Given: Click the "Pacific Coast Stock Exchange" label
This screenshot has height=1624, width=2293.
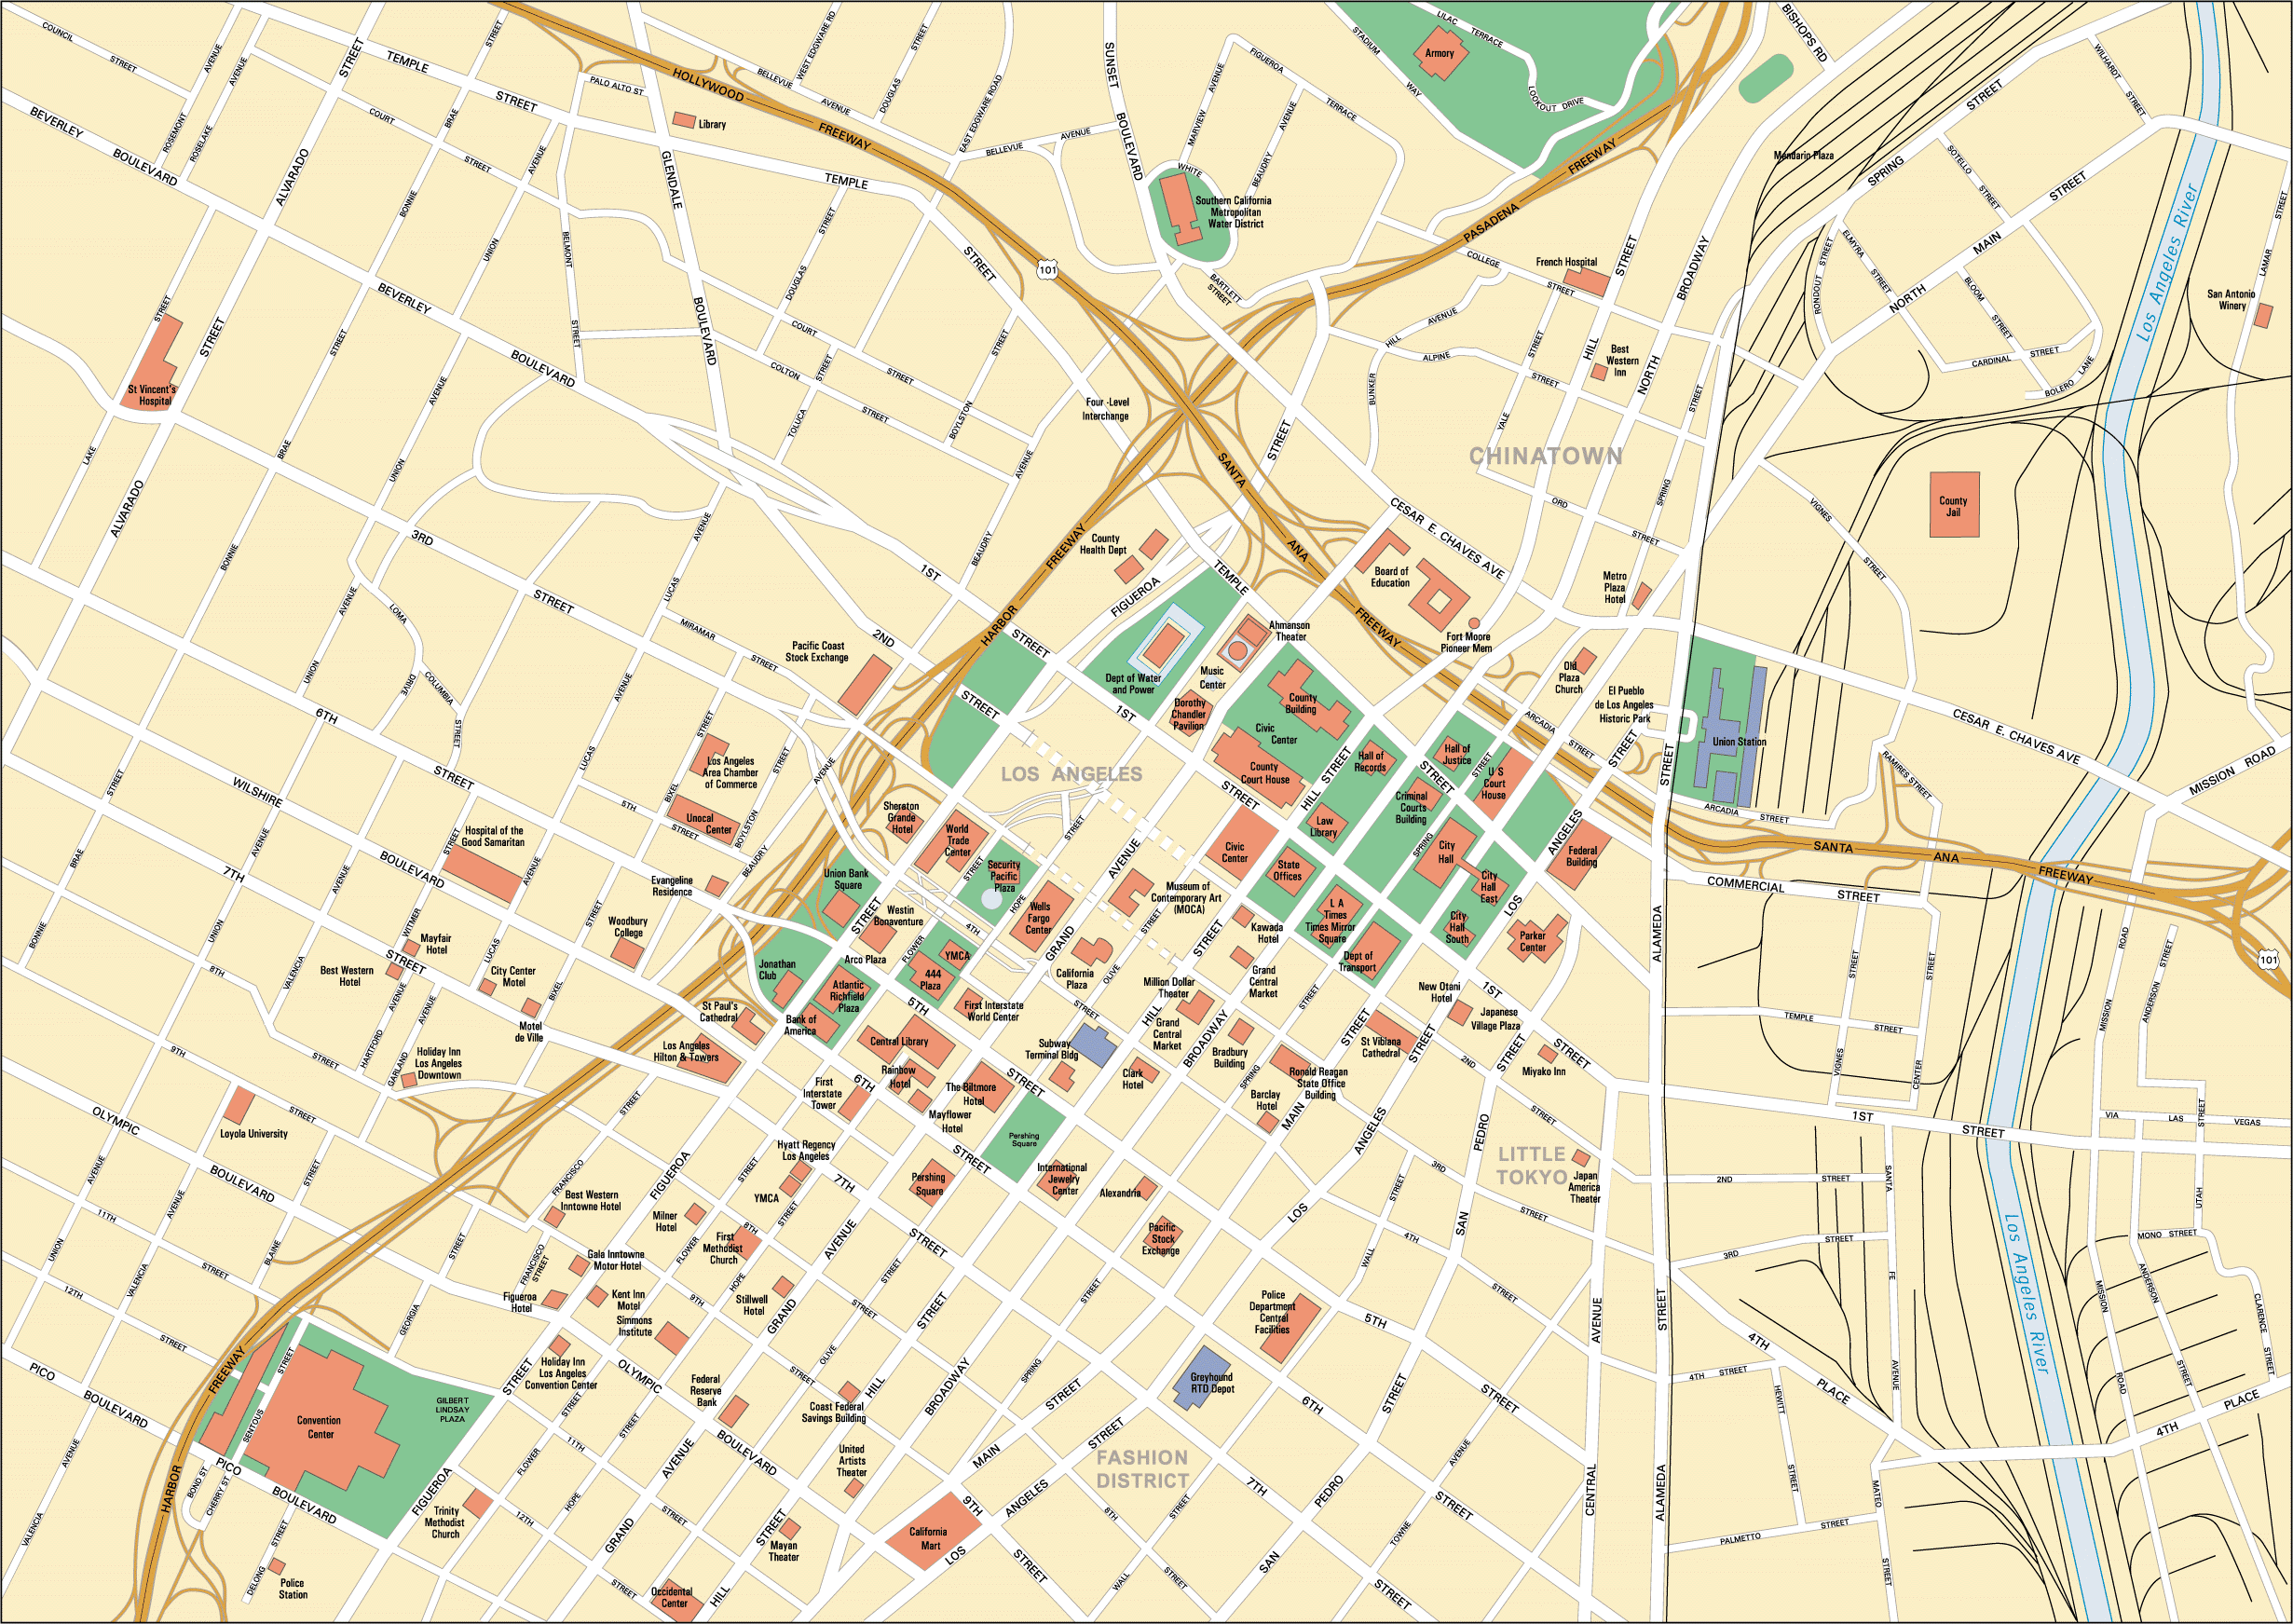Looking at the screenshot, I should click(x=817, y=652).
